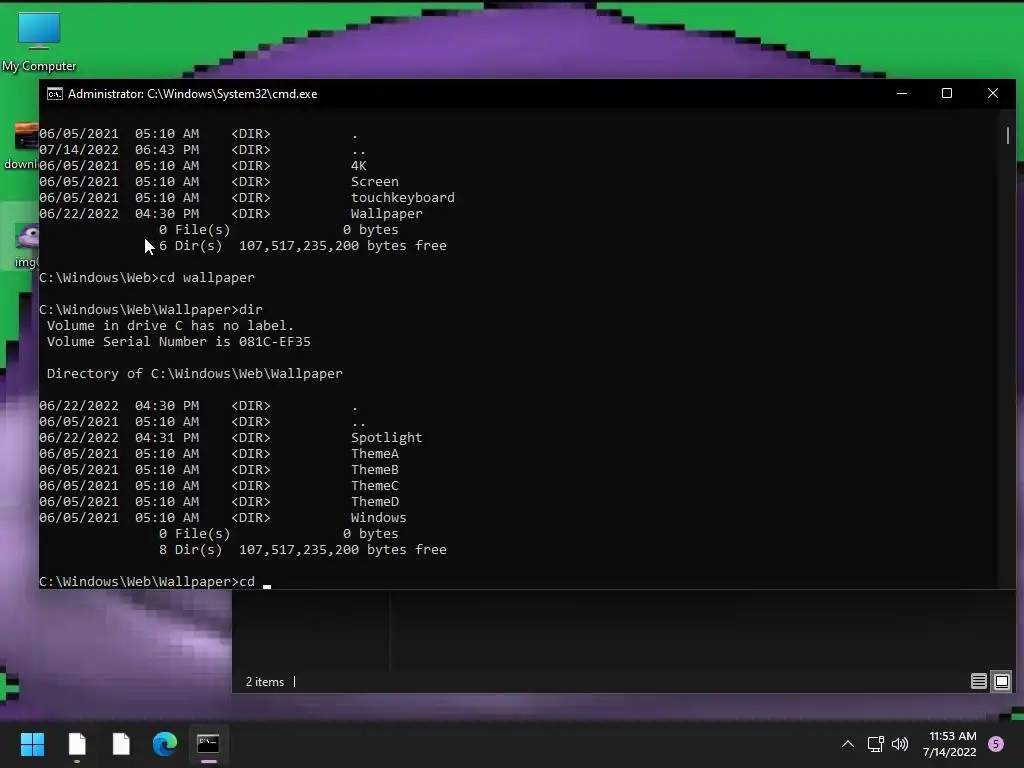
Task: Click the cmd window vertical scrollbar thumb
Action: coord(1008,136)
